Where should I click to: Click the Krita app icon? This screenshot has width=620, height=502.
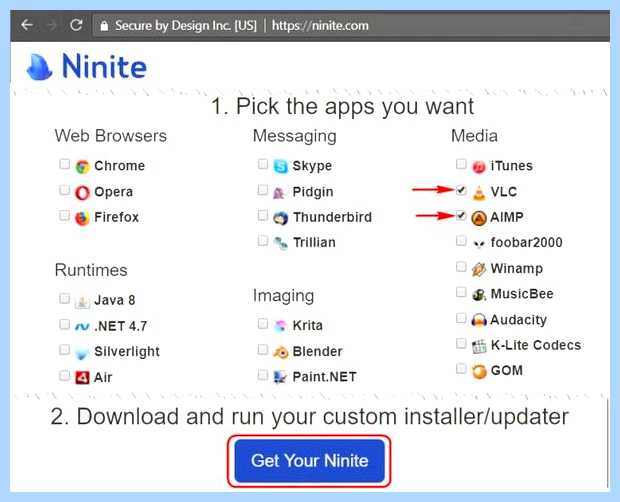tap(281, 326)
